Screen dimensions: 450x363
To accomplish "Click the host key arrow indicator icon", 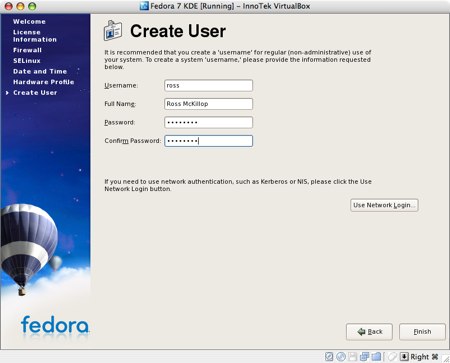I will (404, 356).
